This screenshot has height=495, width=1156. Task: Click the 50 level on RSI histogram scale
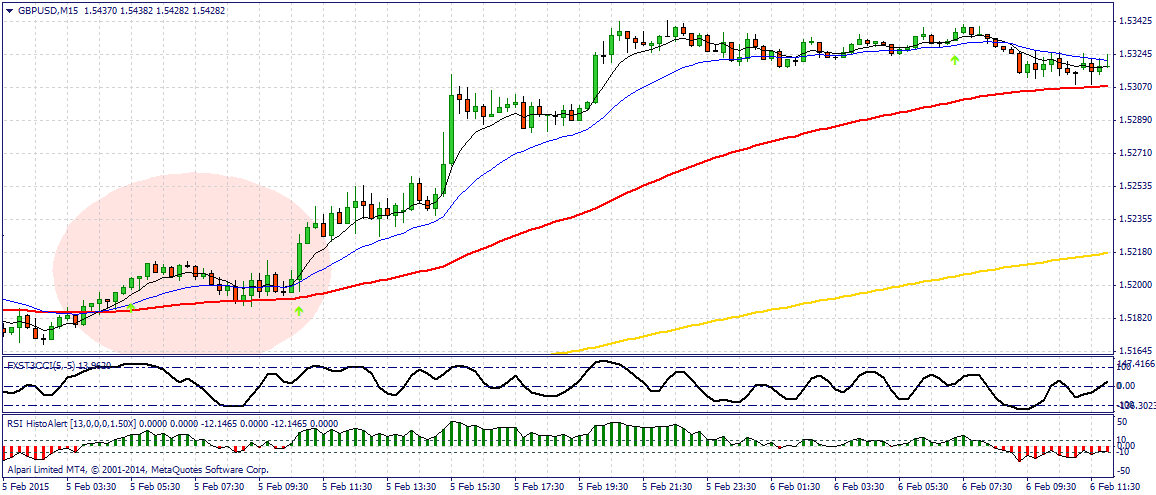pyautogui.click(x=1124, y=422)
